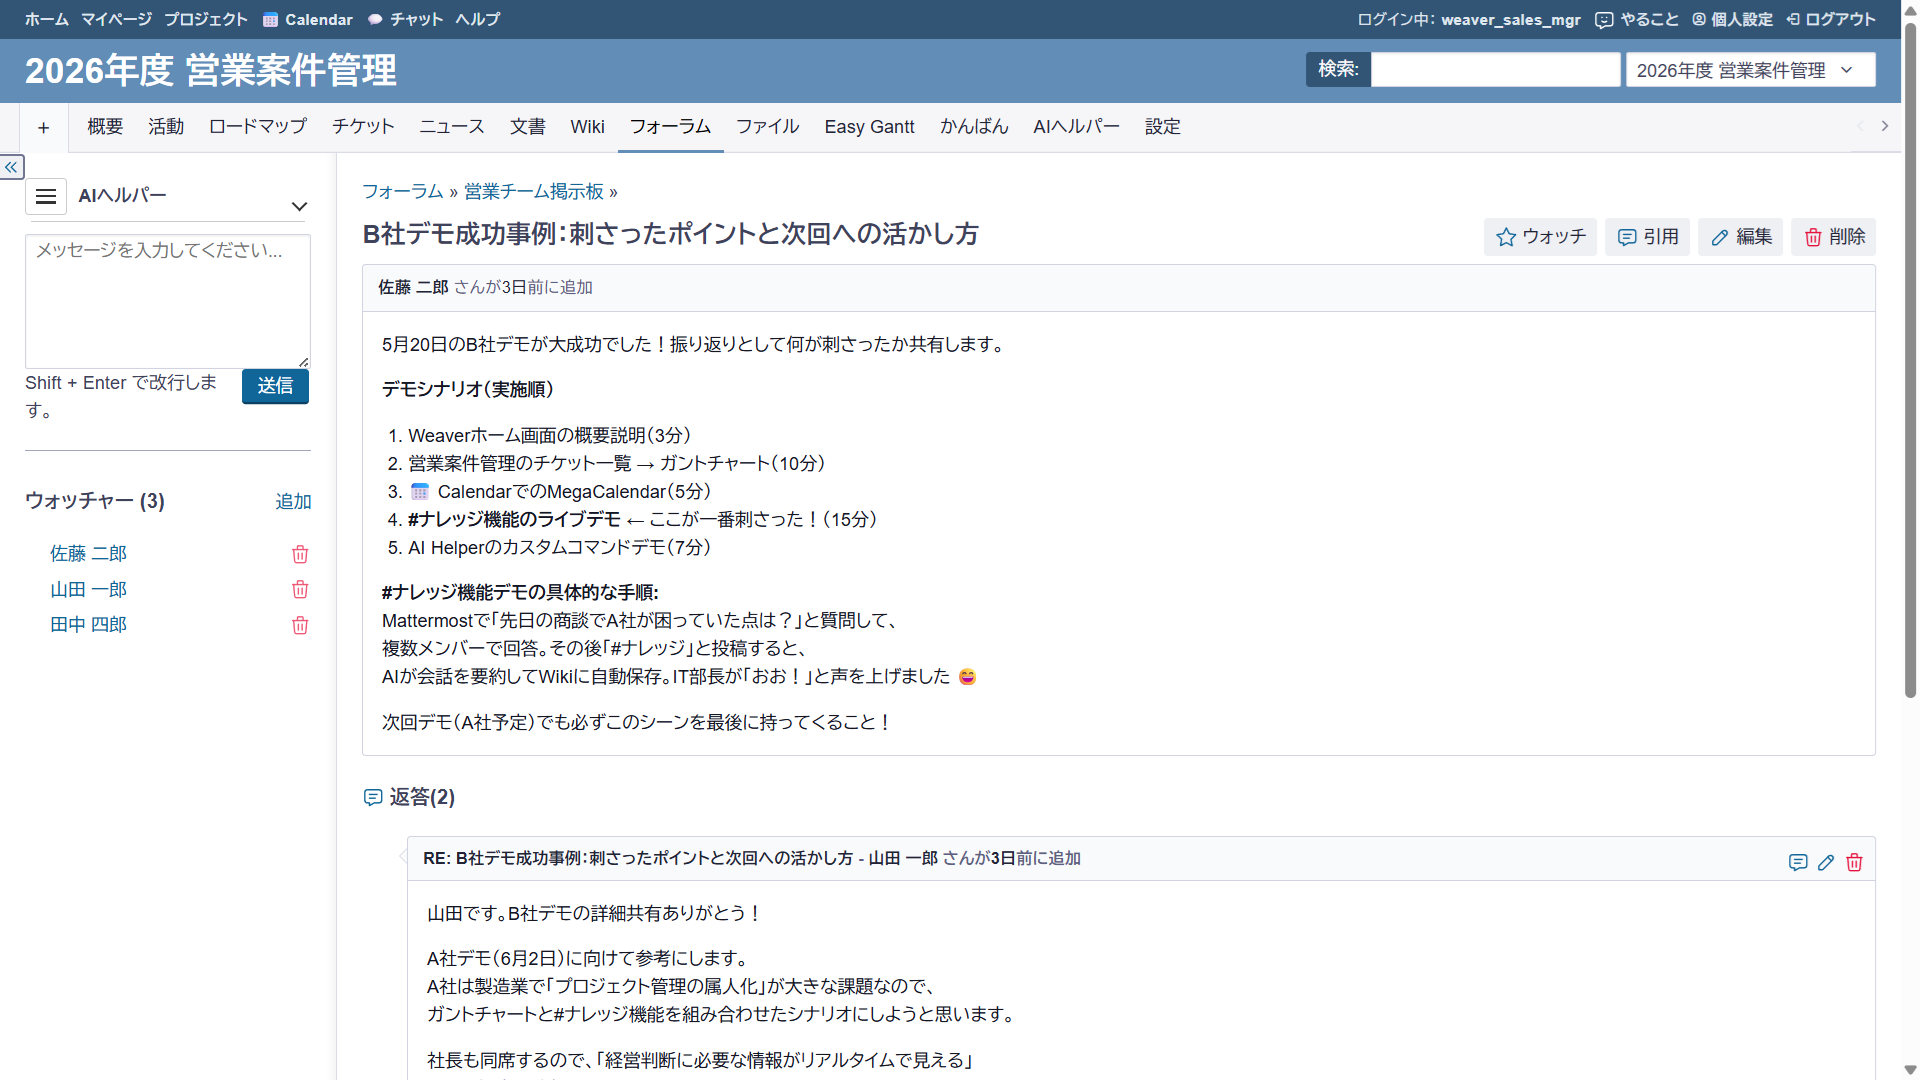Open the project selector dropdown
Screen dimensions: 1920x1080
click(1750, 70)
